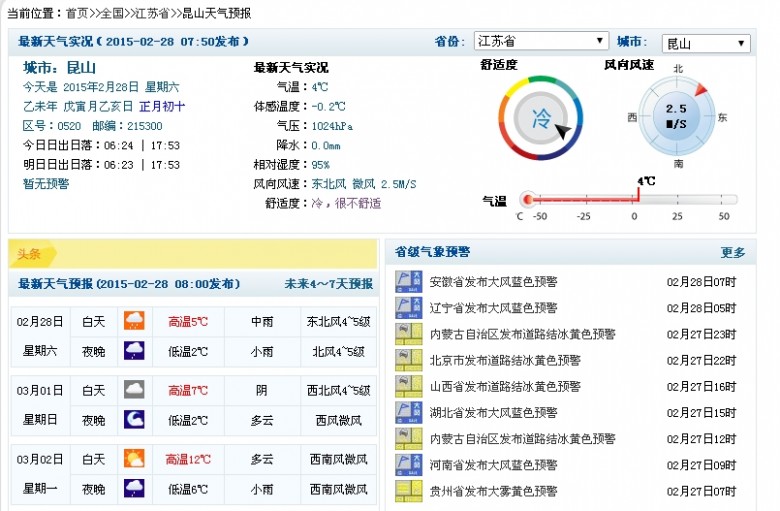Click the Feb 28 night rain icon
Viewport: 780px width, 511px height.
134,351
